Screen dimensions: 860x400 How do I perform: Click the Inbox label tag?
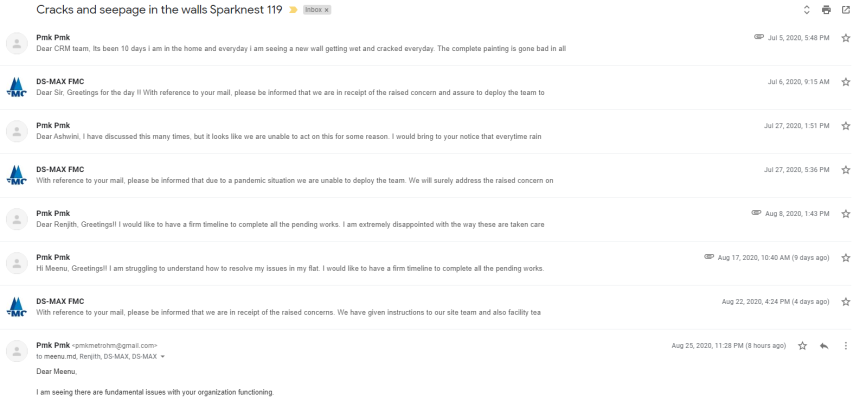(312, 10)
